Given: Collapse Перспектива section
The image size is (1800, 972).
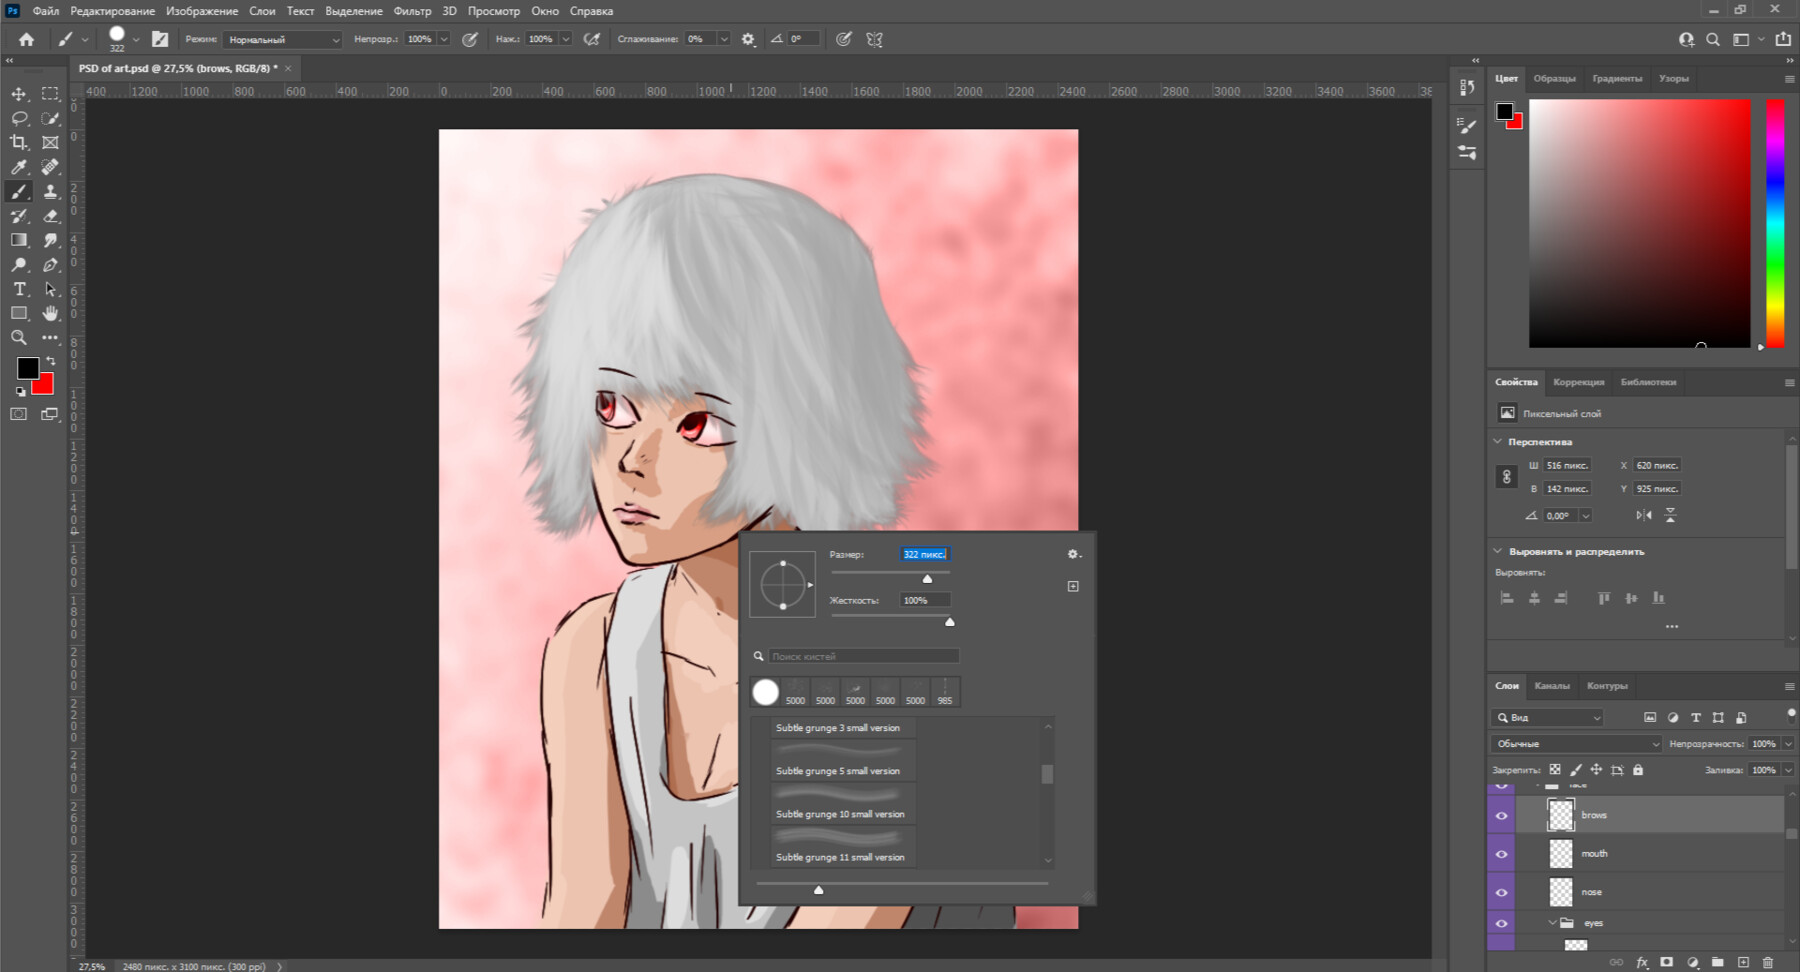Looking at the screenshot, I should coord(1498,441).
